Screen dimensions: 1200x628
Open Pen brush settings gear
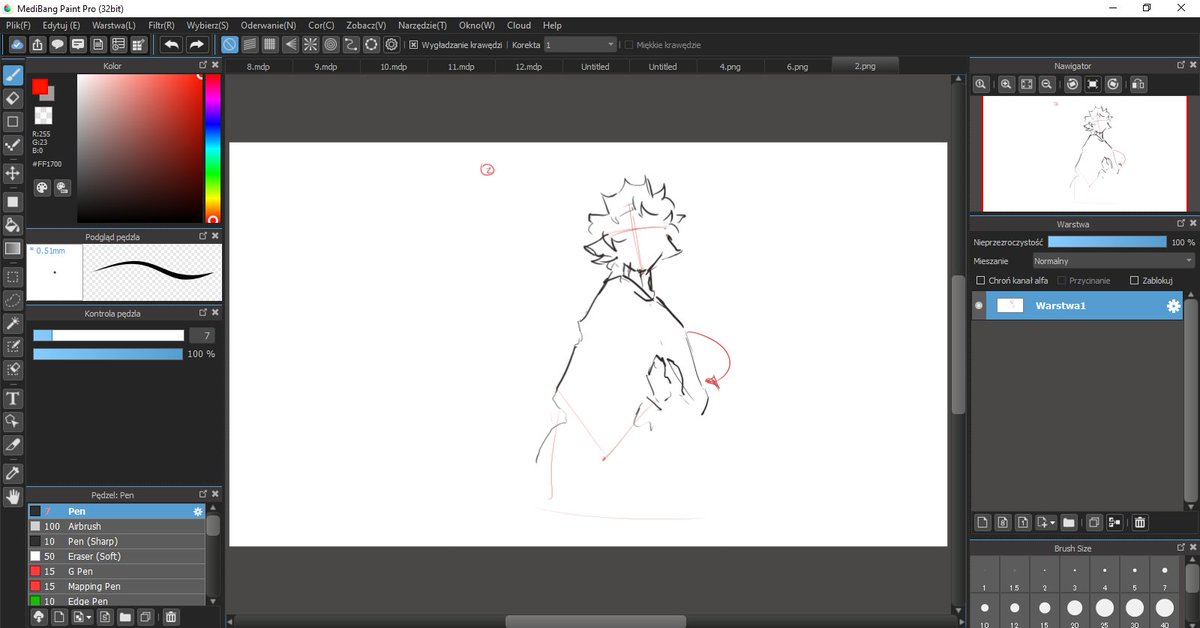click(198, 511)
